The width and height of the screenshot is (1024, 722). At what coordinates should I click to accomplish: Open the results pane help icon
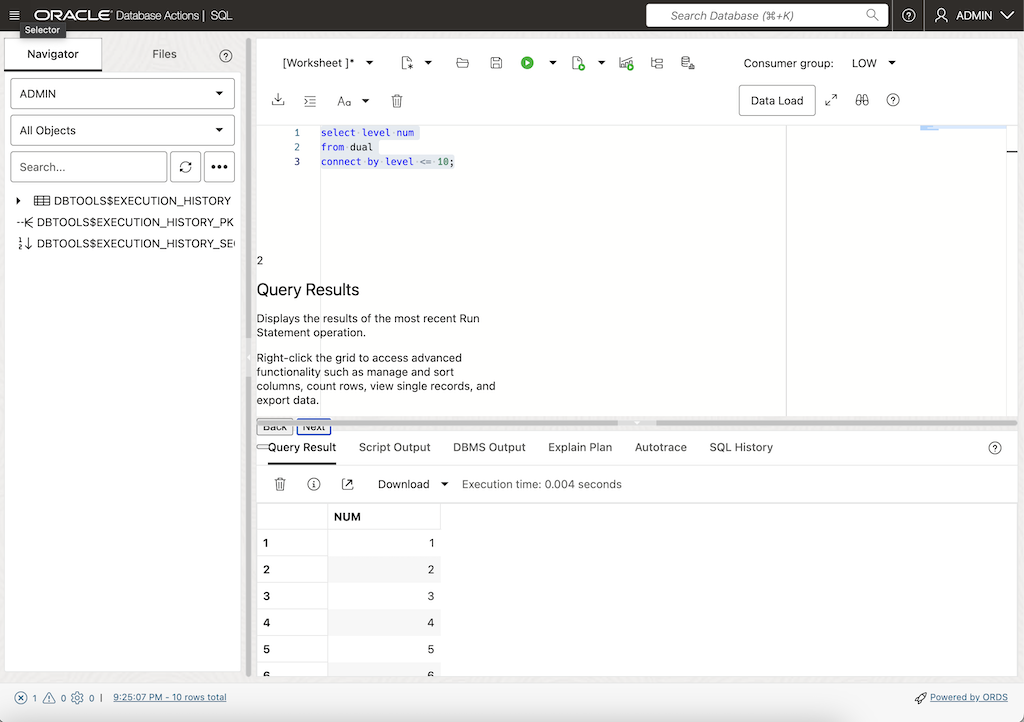click(x=995, y=448)
